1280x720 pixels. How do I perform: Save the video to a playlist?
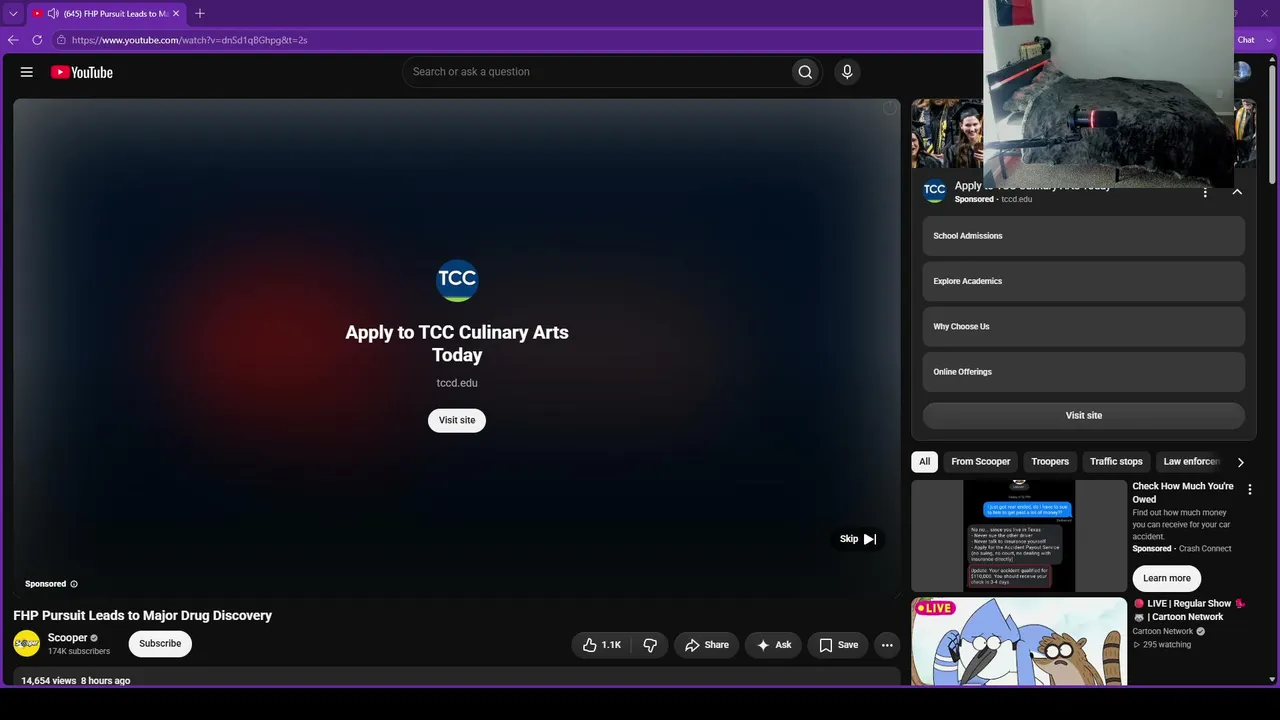point(838,645)
